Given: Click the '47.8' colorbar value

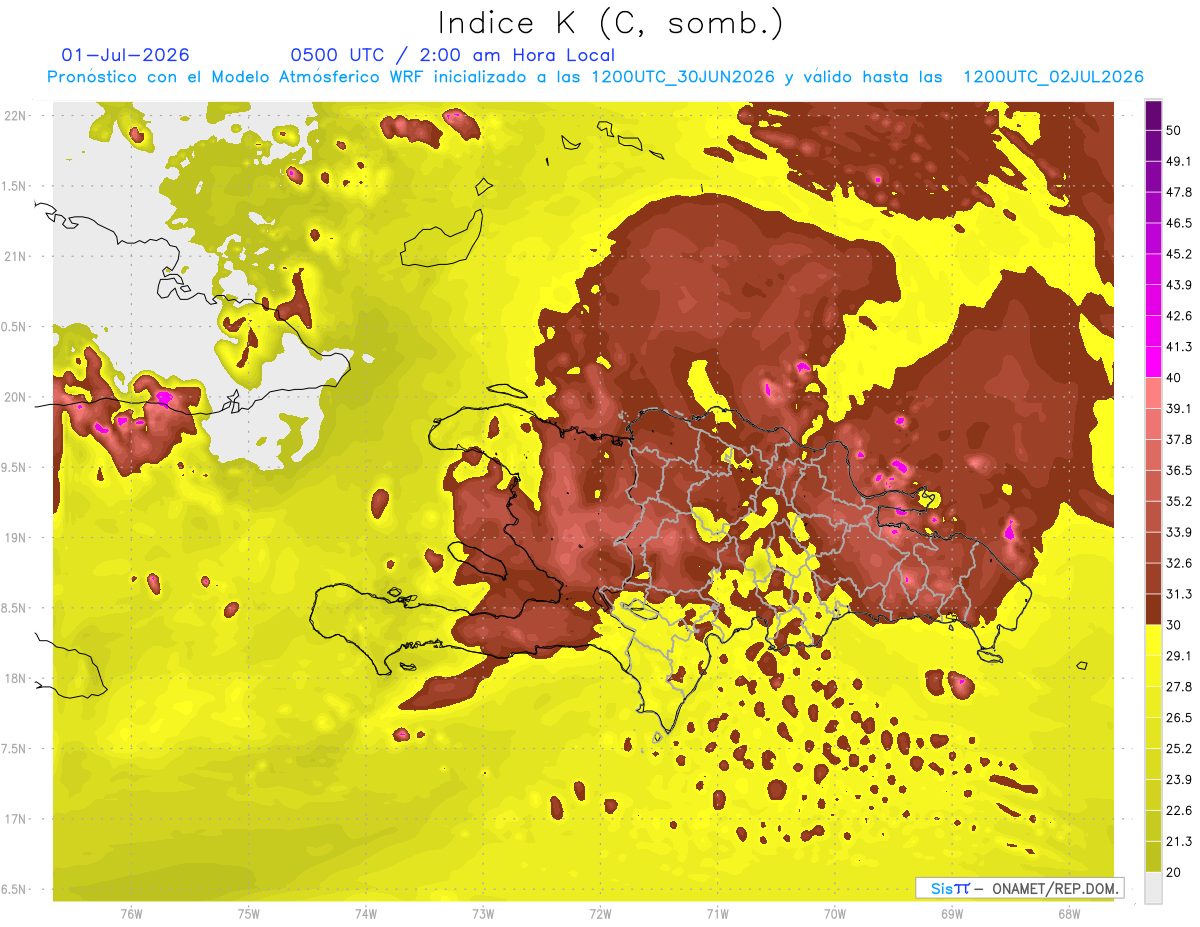Looking at the screenshot, I should (x=1178, y=192).
